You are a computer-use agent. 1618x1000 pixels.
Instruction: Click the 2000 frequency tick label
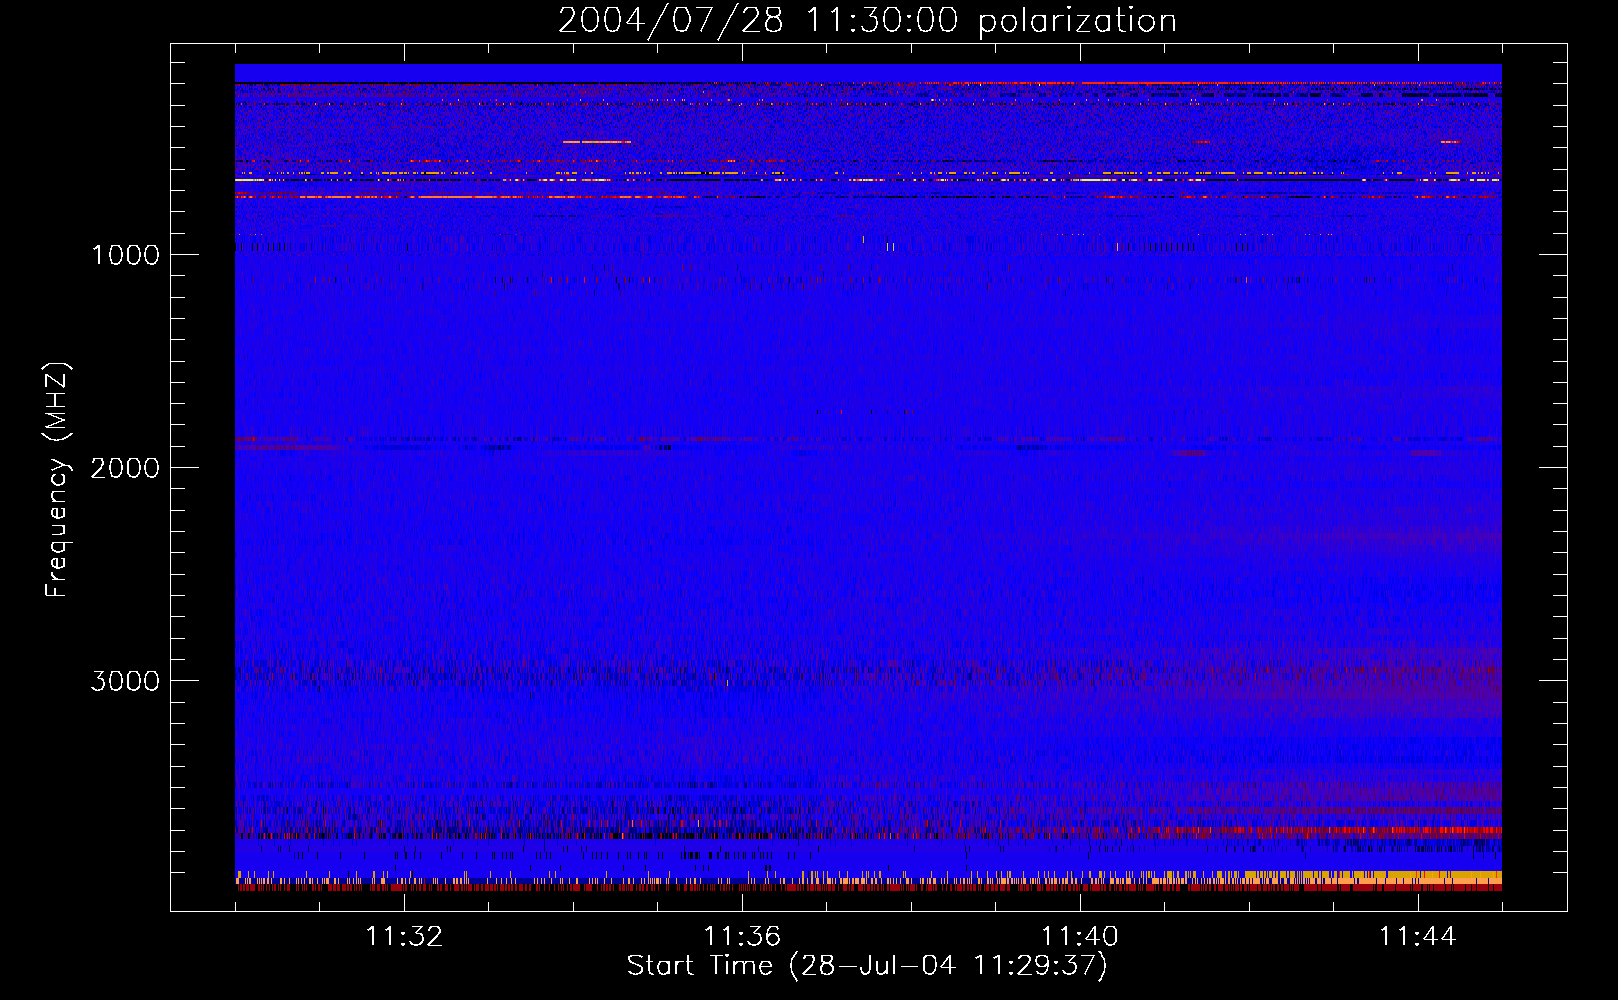[x=125, y=468]
